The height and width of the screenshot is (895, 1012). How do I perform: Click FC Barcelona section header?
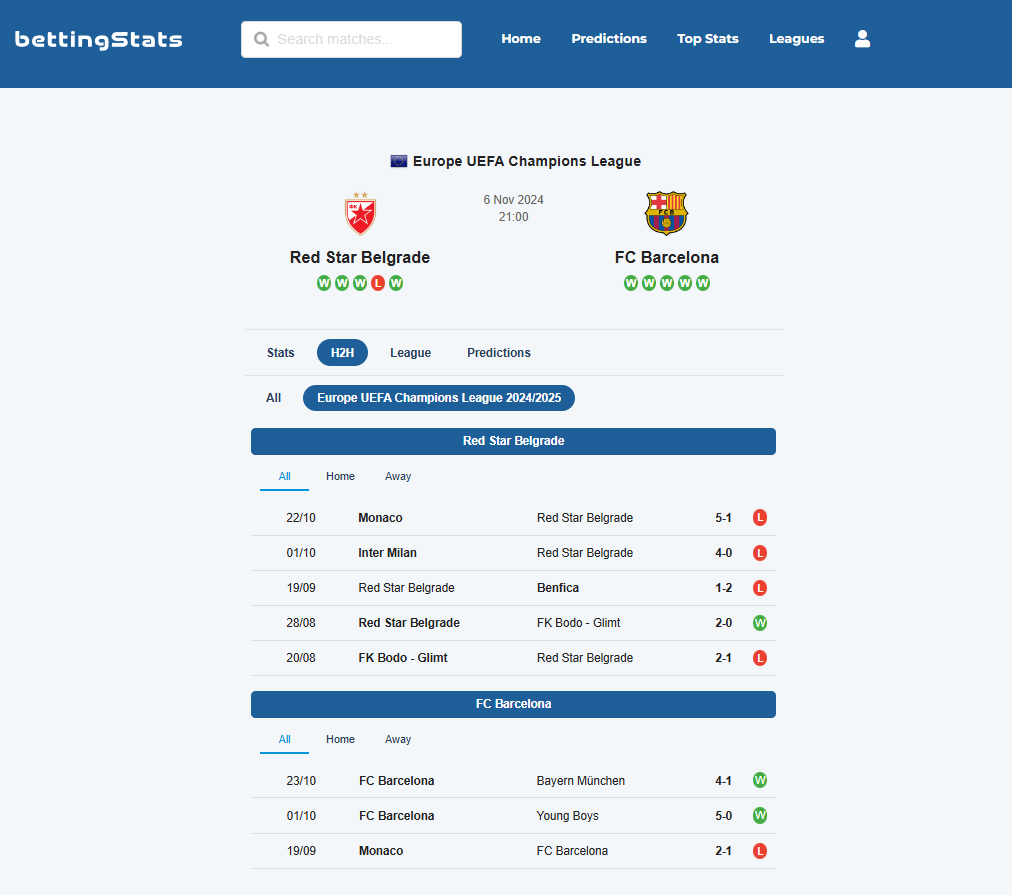coord(513,705)
